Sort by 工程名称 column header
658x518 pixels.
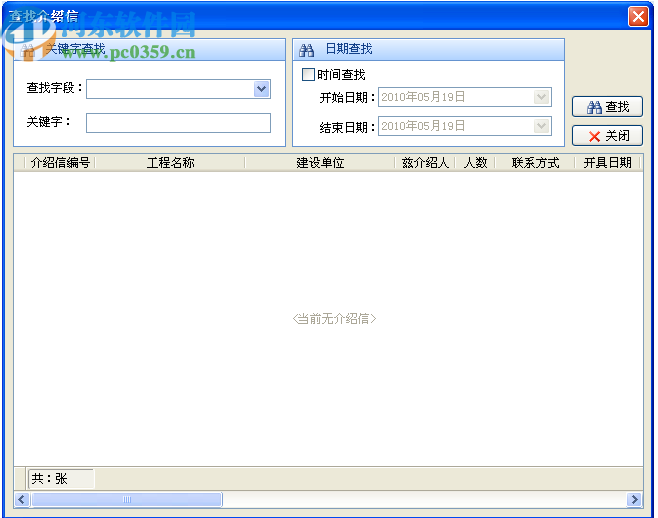tap(170, 162)
